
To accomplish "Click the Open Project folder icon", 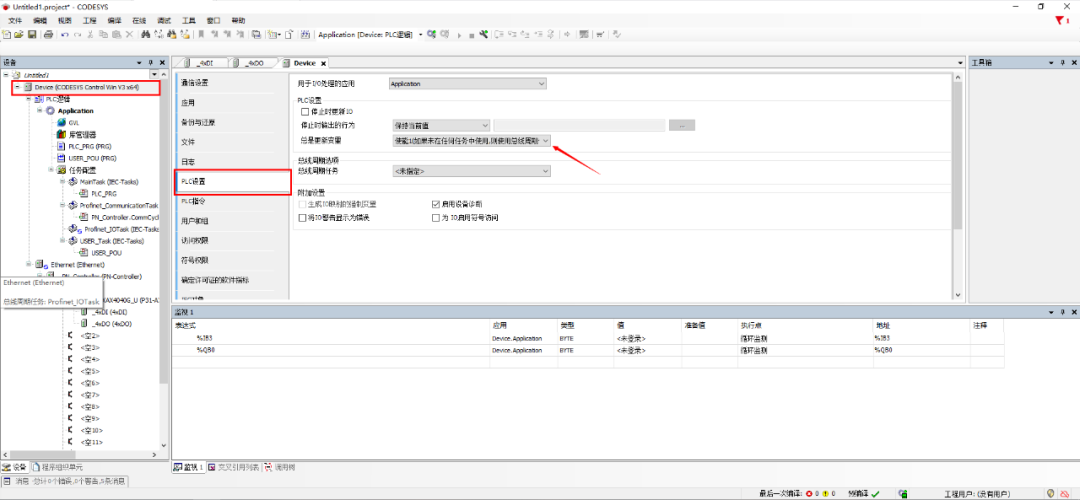I will pos(19,34).
